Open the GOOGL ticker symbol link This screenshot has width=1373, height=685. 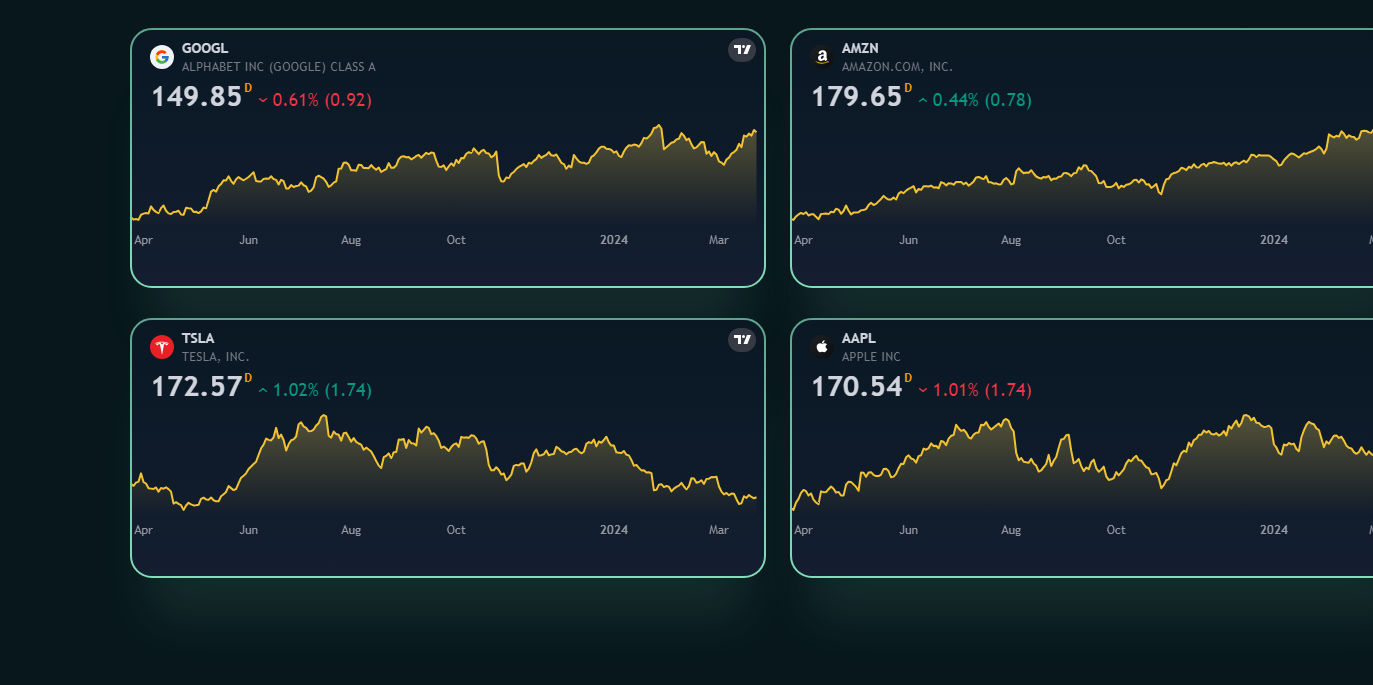[x=205, y=48]
